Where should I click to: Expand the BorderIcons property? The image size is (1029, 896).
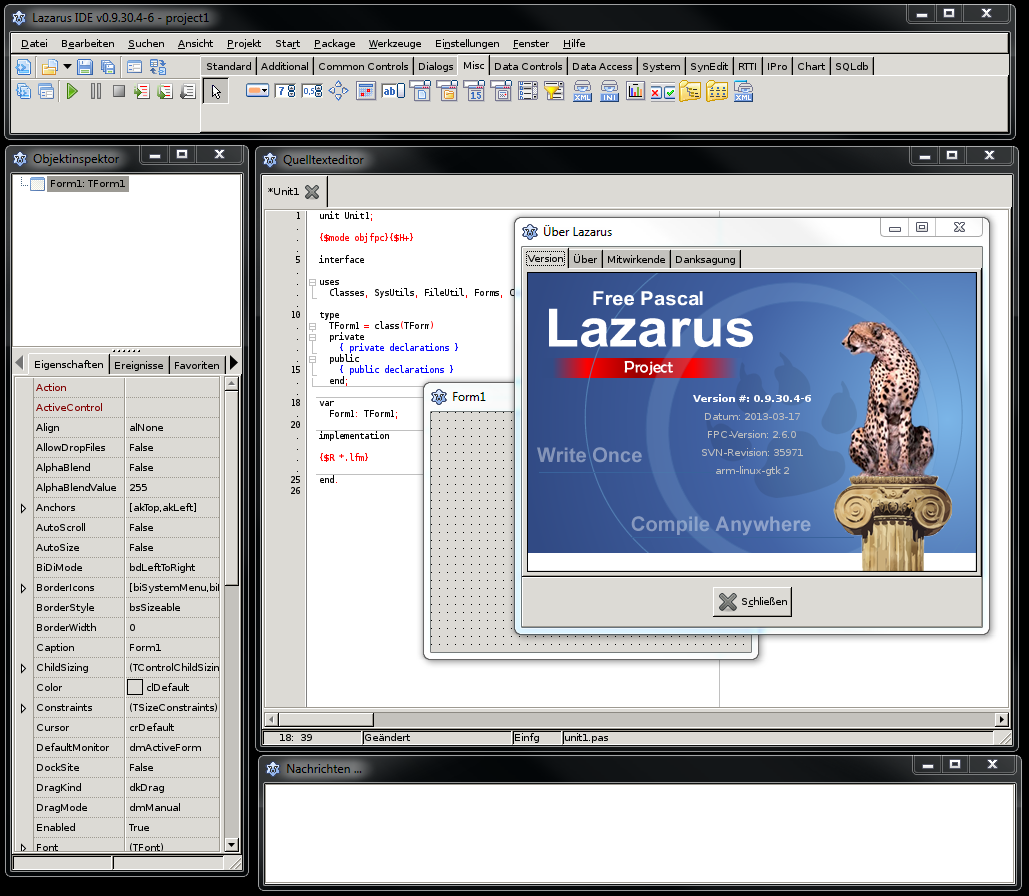tap(23, 588)
